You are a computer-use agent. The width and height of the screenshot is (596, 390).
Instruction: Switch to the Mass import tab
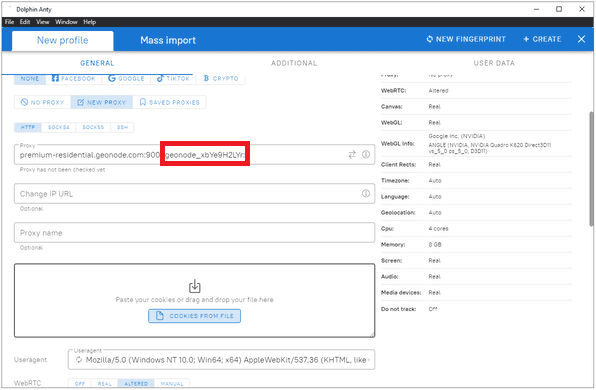(168, 40)
